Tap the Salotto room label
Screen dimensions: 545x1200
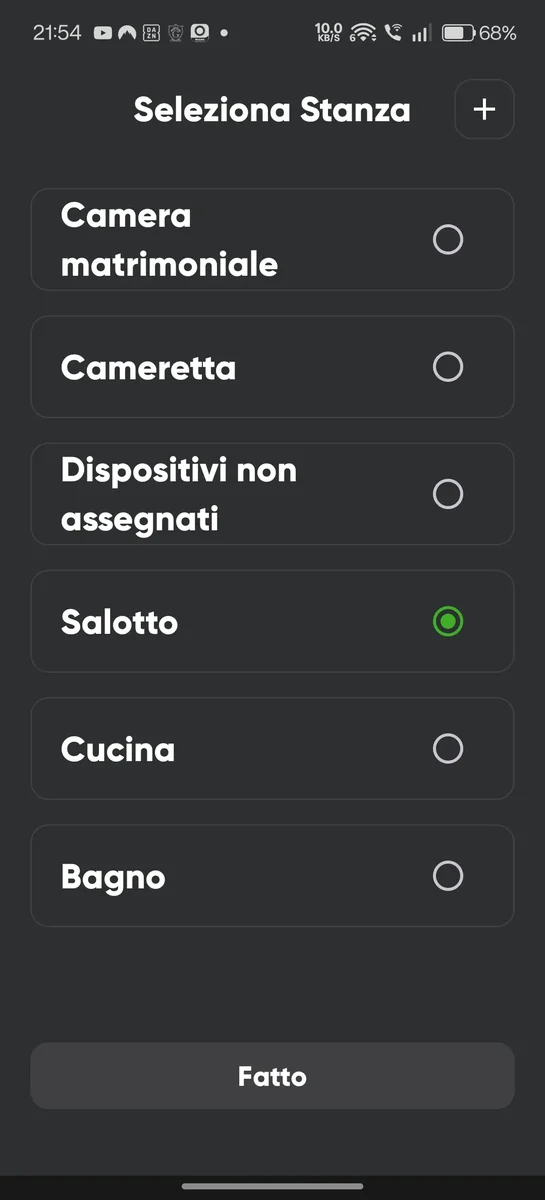[x=119, y=622]
